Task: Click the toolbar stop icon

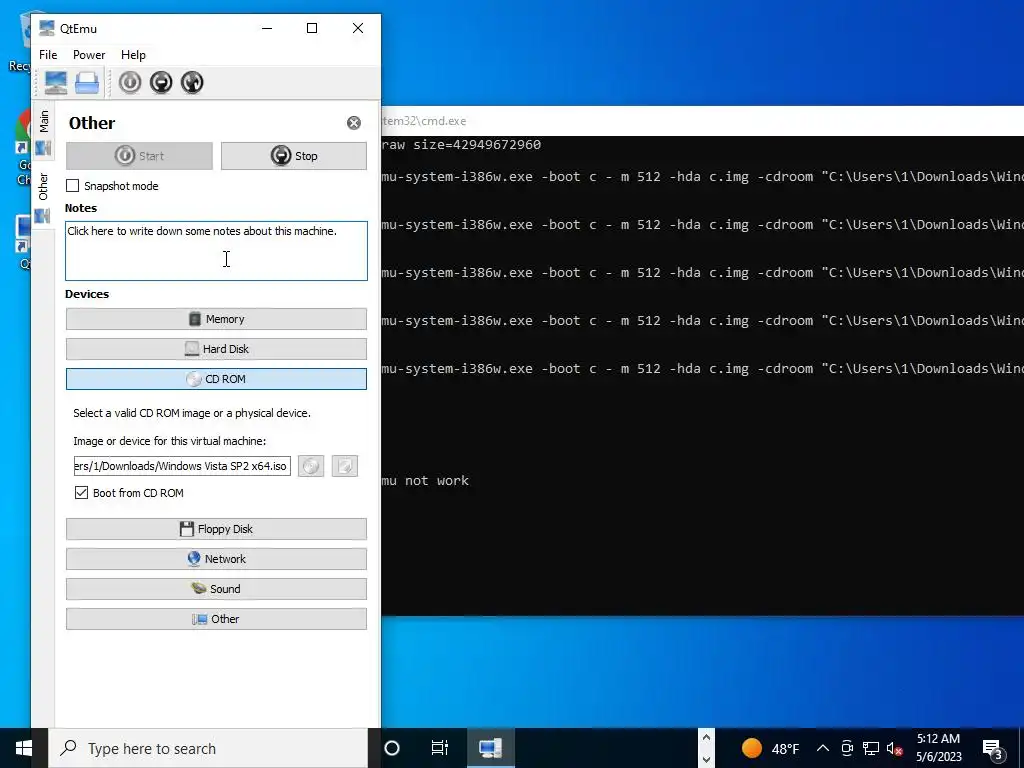Action: coord(161,82)
